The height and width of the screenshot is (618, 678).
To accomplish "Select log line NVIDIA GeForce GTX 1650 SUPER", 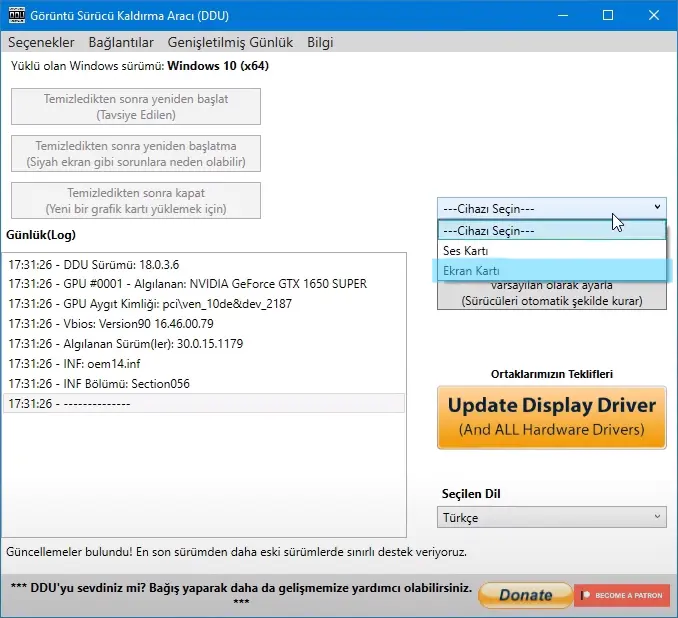I will (204, 284).
